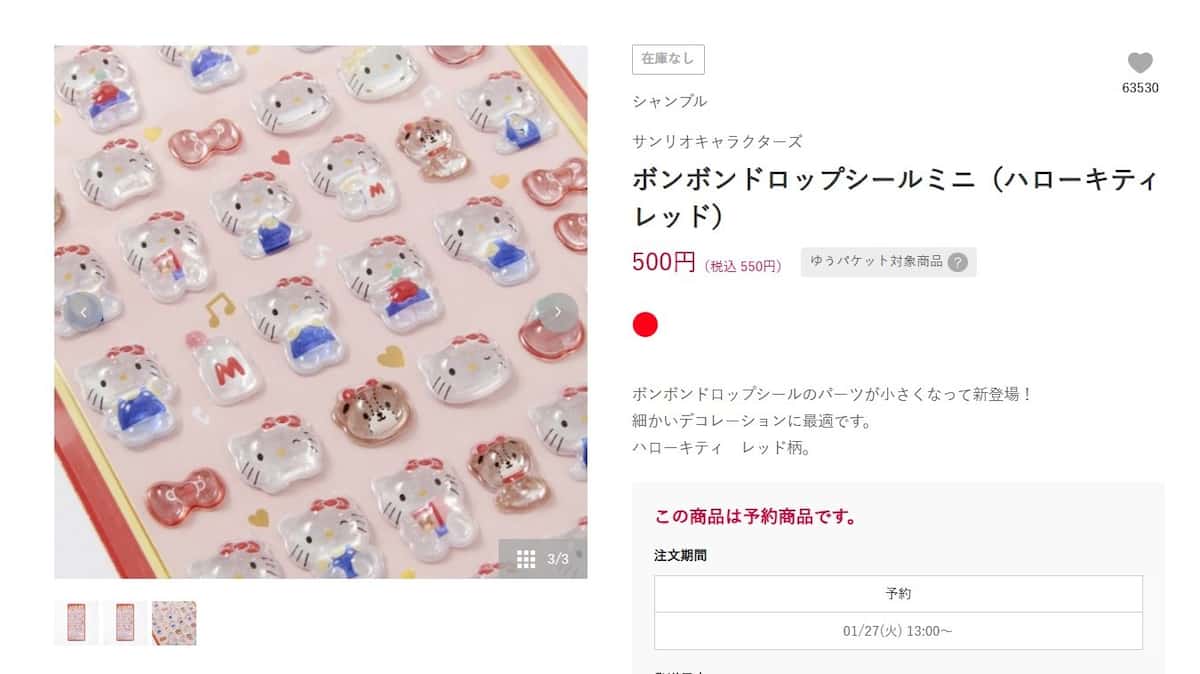Select the 01/27(火) 13:00～ date row
Image resolution: width=1200 pixels, height=674 pixels.
(898, 631)
